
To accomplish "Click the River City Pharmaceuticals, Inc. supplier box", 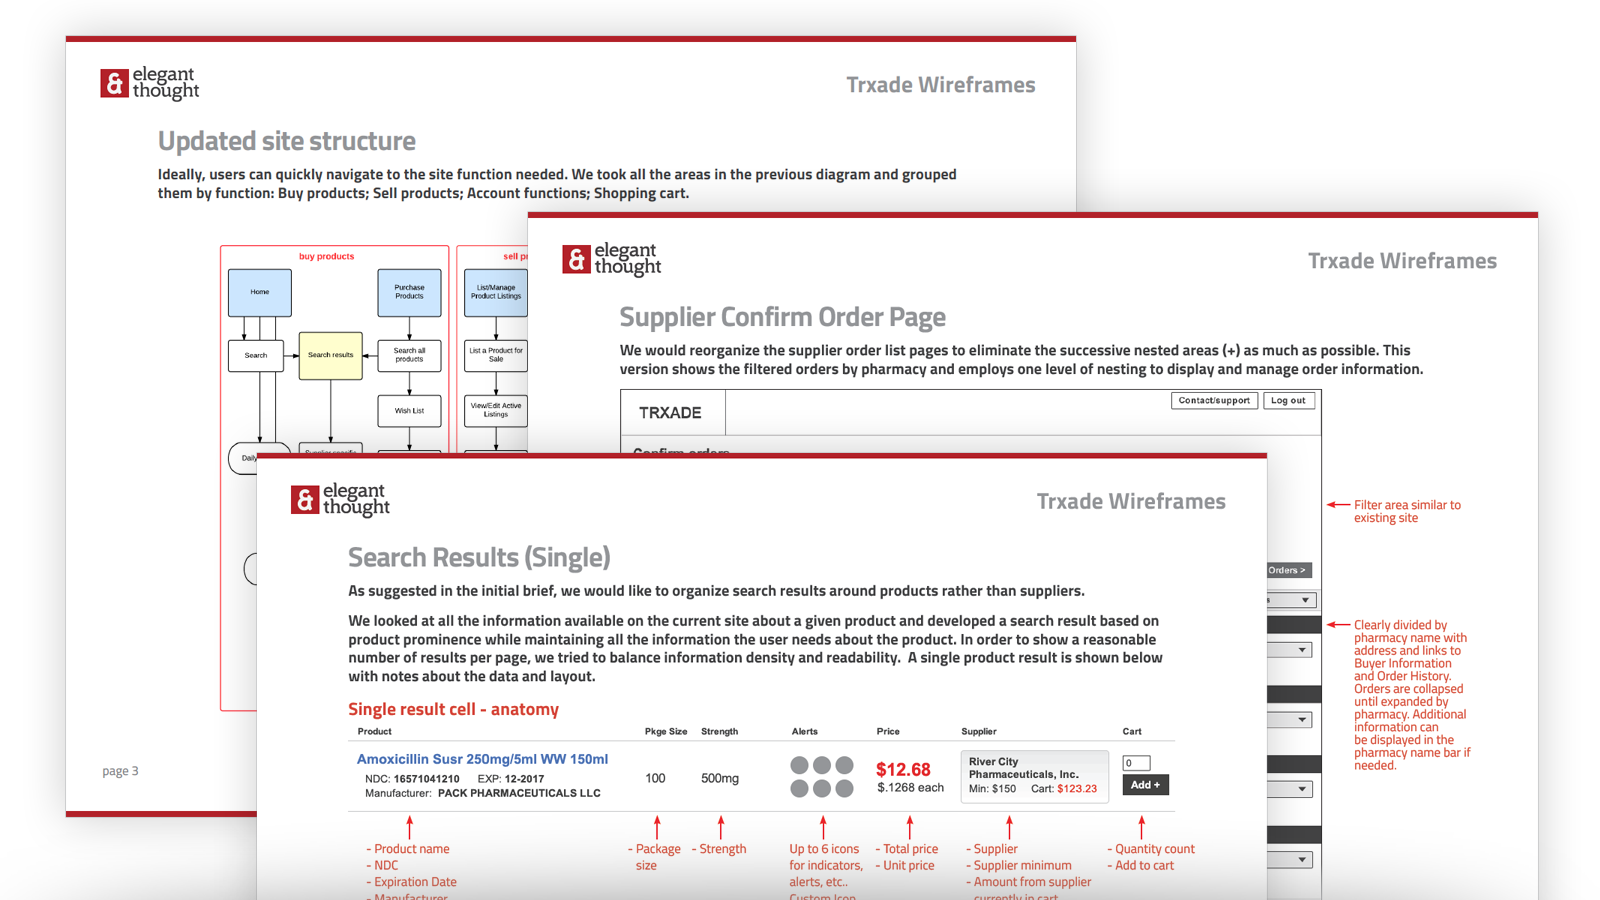I will 1035,777.
